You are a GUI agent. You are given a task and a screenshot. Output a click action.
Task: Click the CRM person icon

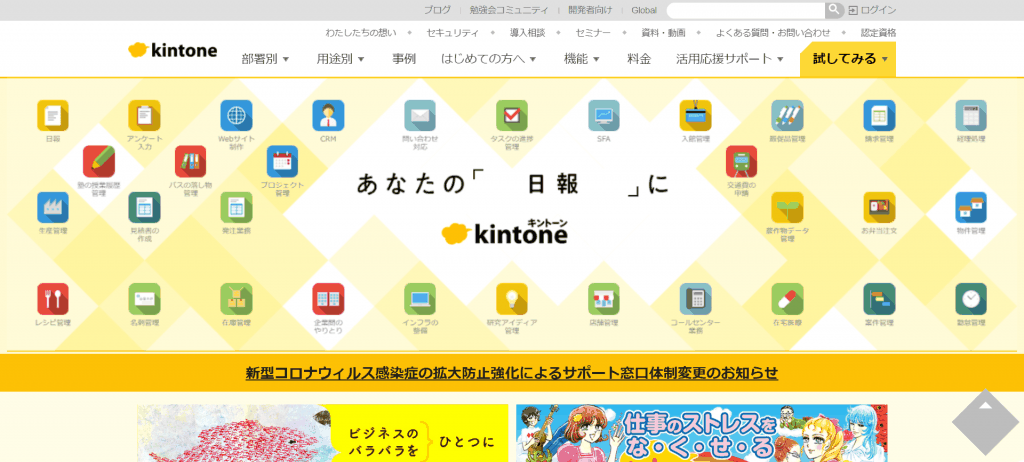(328, 116)
